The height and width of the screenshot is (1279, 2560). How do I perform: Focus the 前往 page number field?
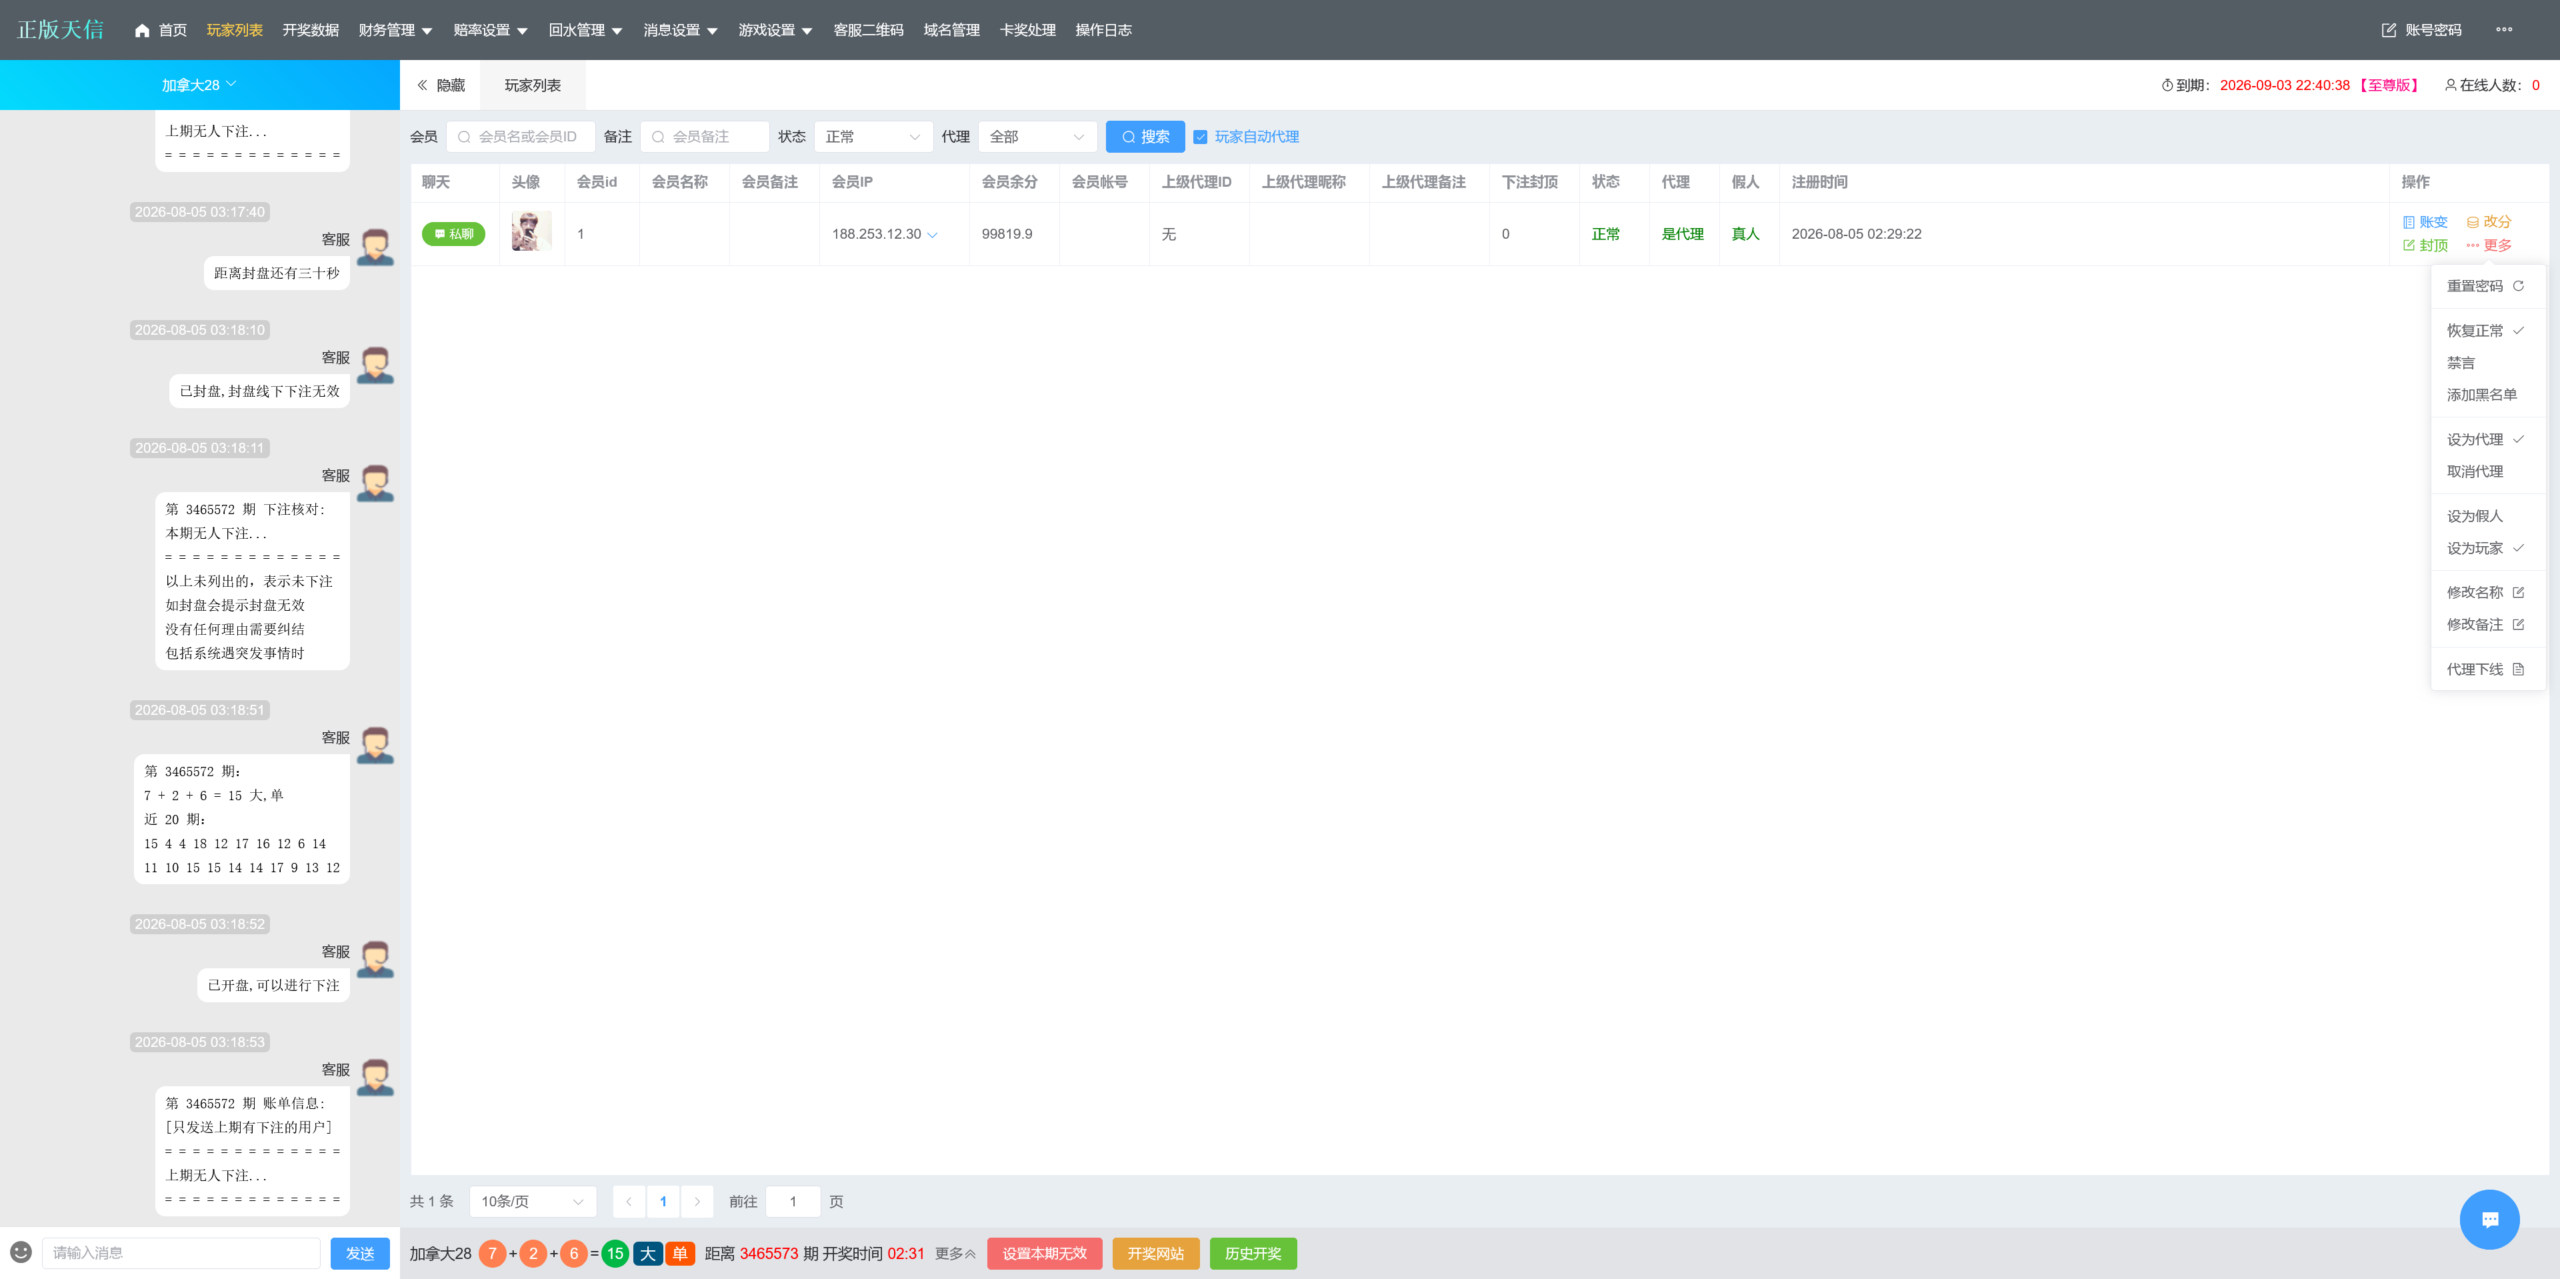click(x=793, y=1201)
